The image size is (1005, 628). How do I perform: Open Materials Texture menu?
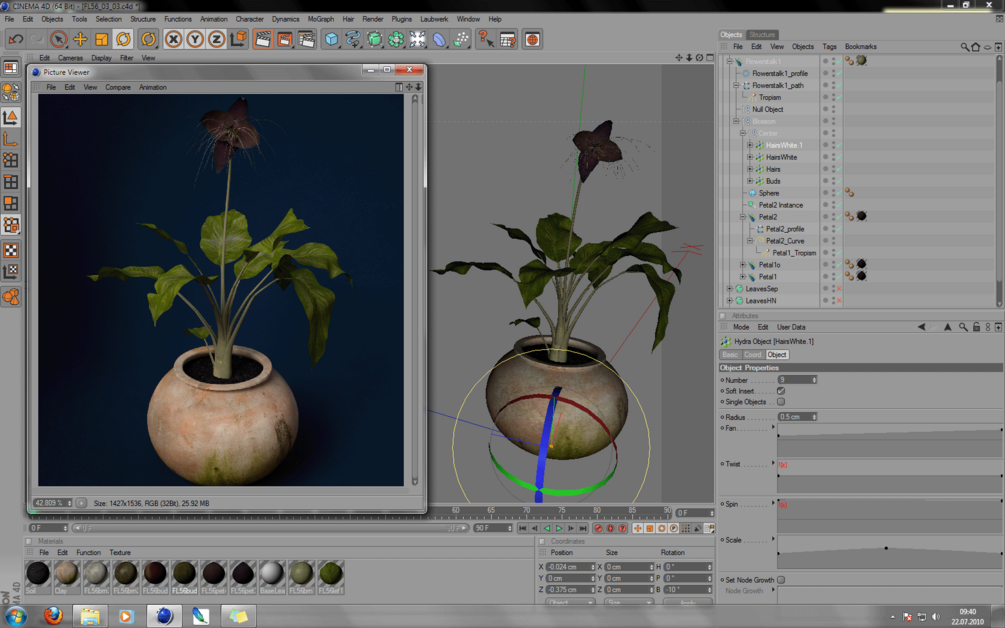click(120, 552)
